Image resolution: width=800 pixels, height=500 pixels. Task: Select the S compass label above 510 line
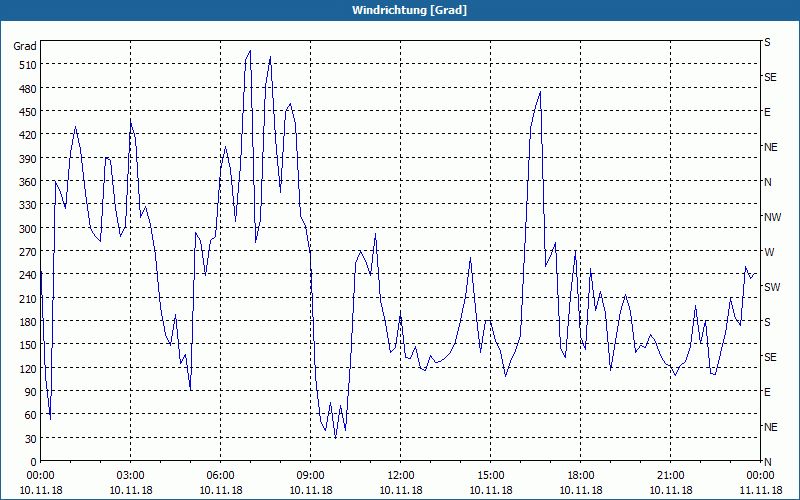767,42
